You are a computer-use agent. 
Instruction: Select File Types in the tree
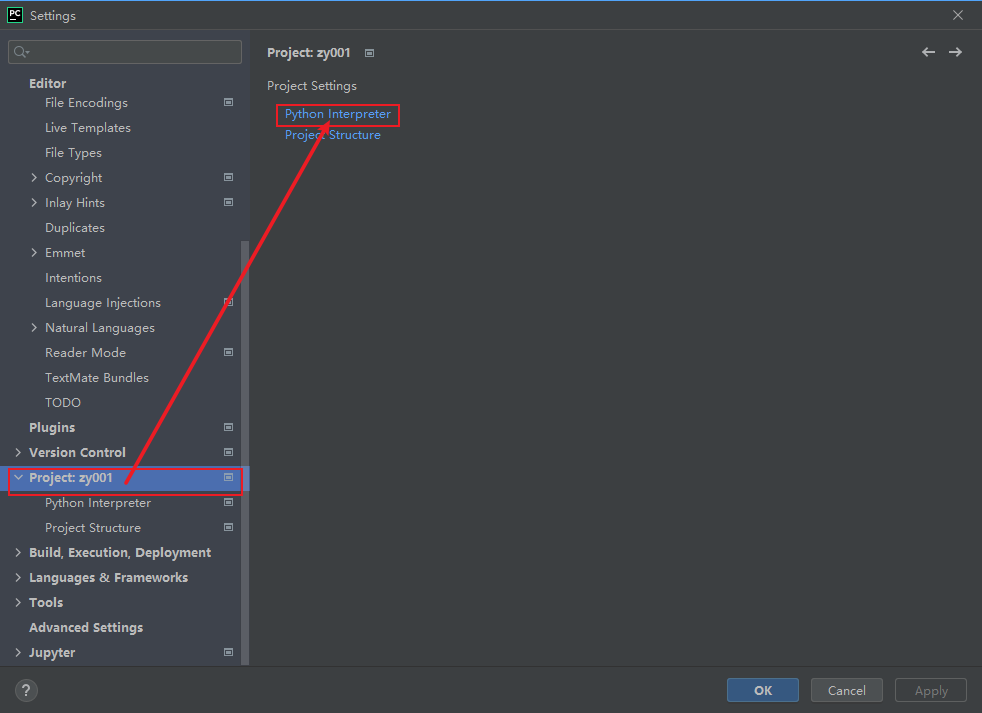[x=73, y=153]
